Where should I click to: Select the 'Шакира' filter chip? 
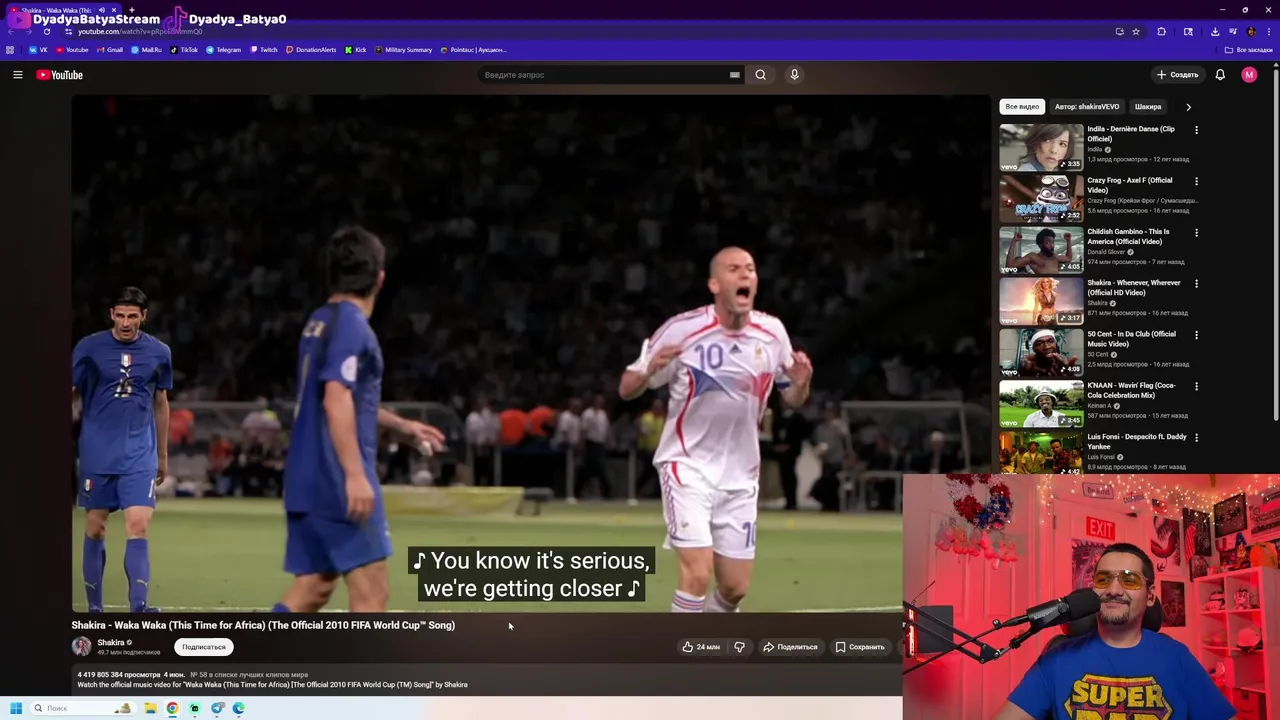point(1148,106)
